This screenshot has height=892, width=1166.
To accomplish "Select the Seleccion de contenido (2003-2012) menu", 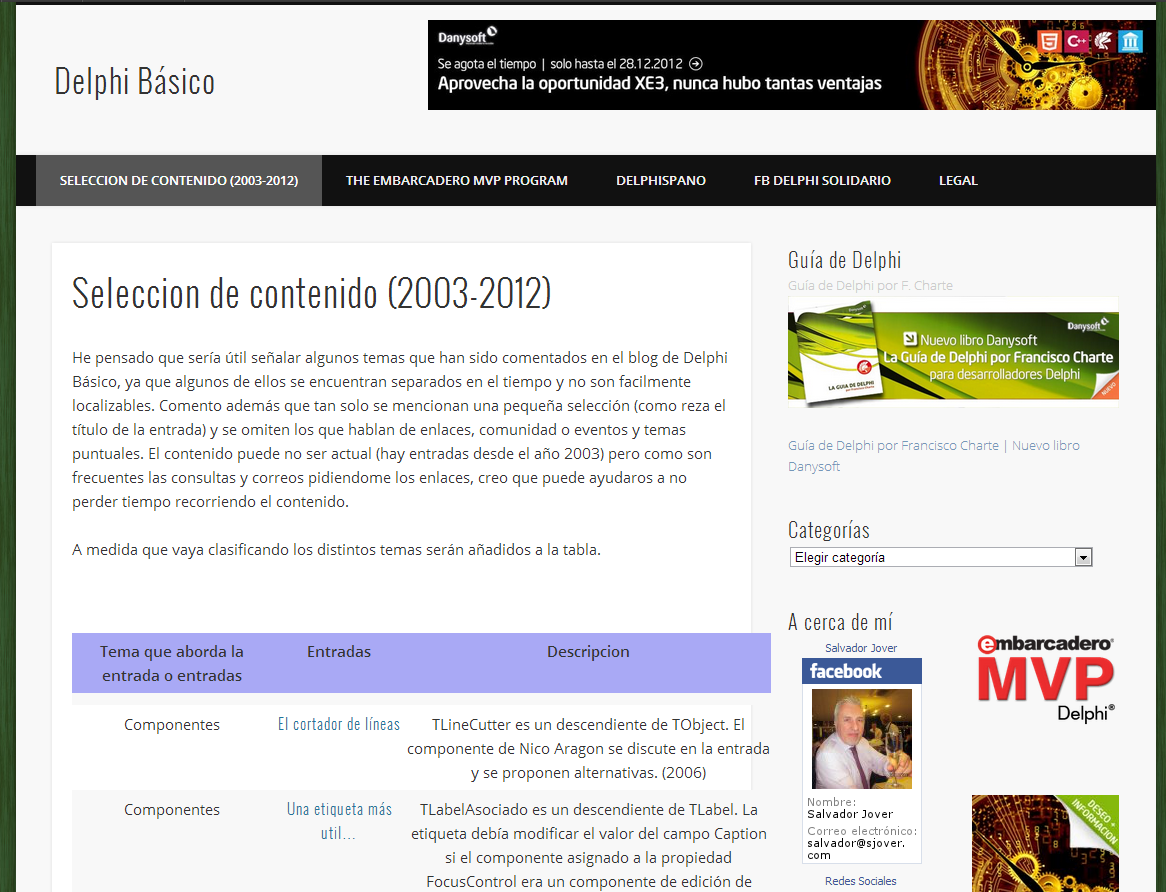I will (179, 181).
